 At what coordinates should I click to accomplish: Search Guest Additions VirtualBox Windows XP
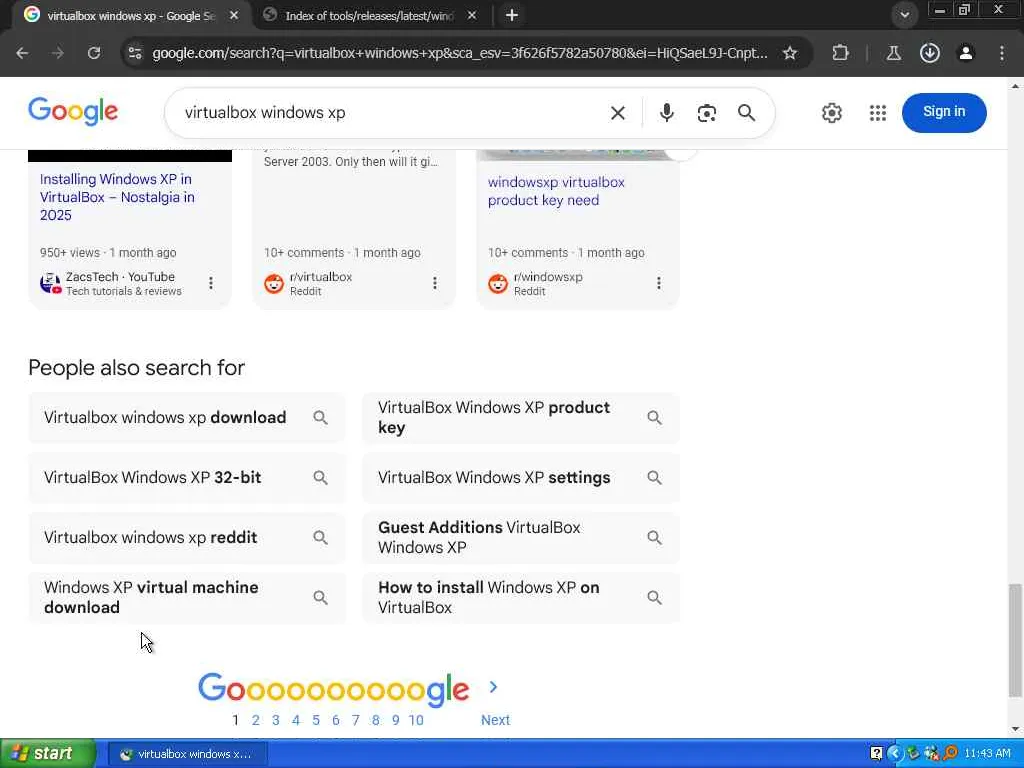520,537
